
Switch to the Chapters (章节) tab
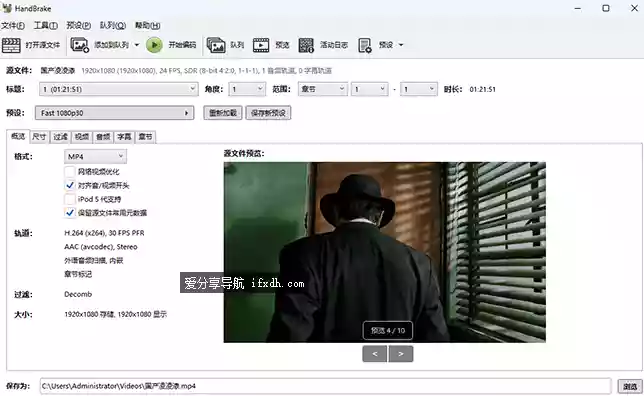point(145,137)
